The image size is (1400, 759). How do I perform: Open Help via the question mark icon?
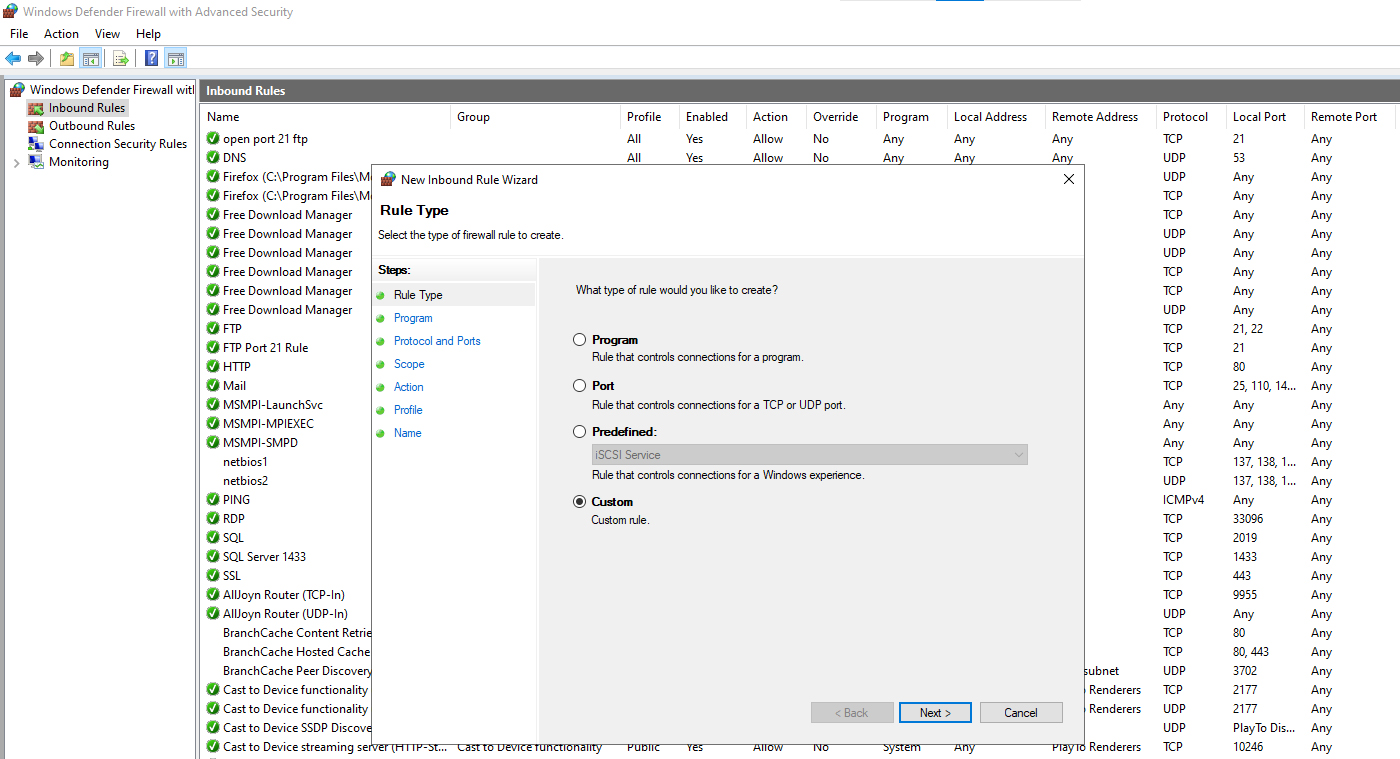coord(151,58)
